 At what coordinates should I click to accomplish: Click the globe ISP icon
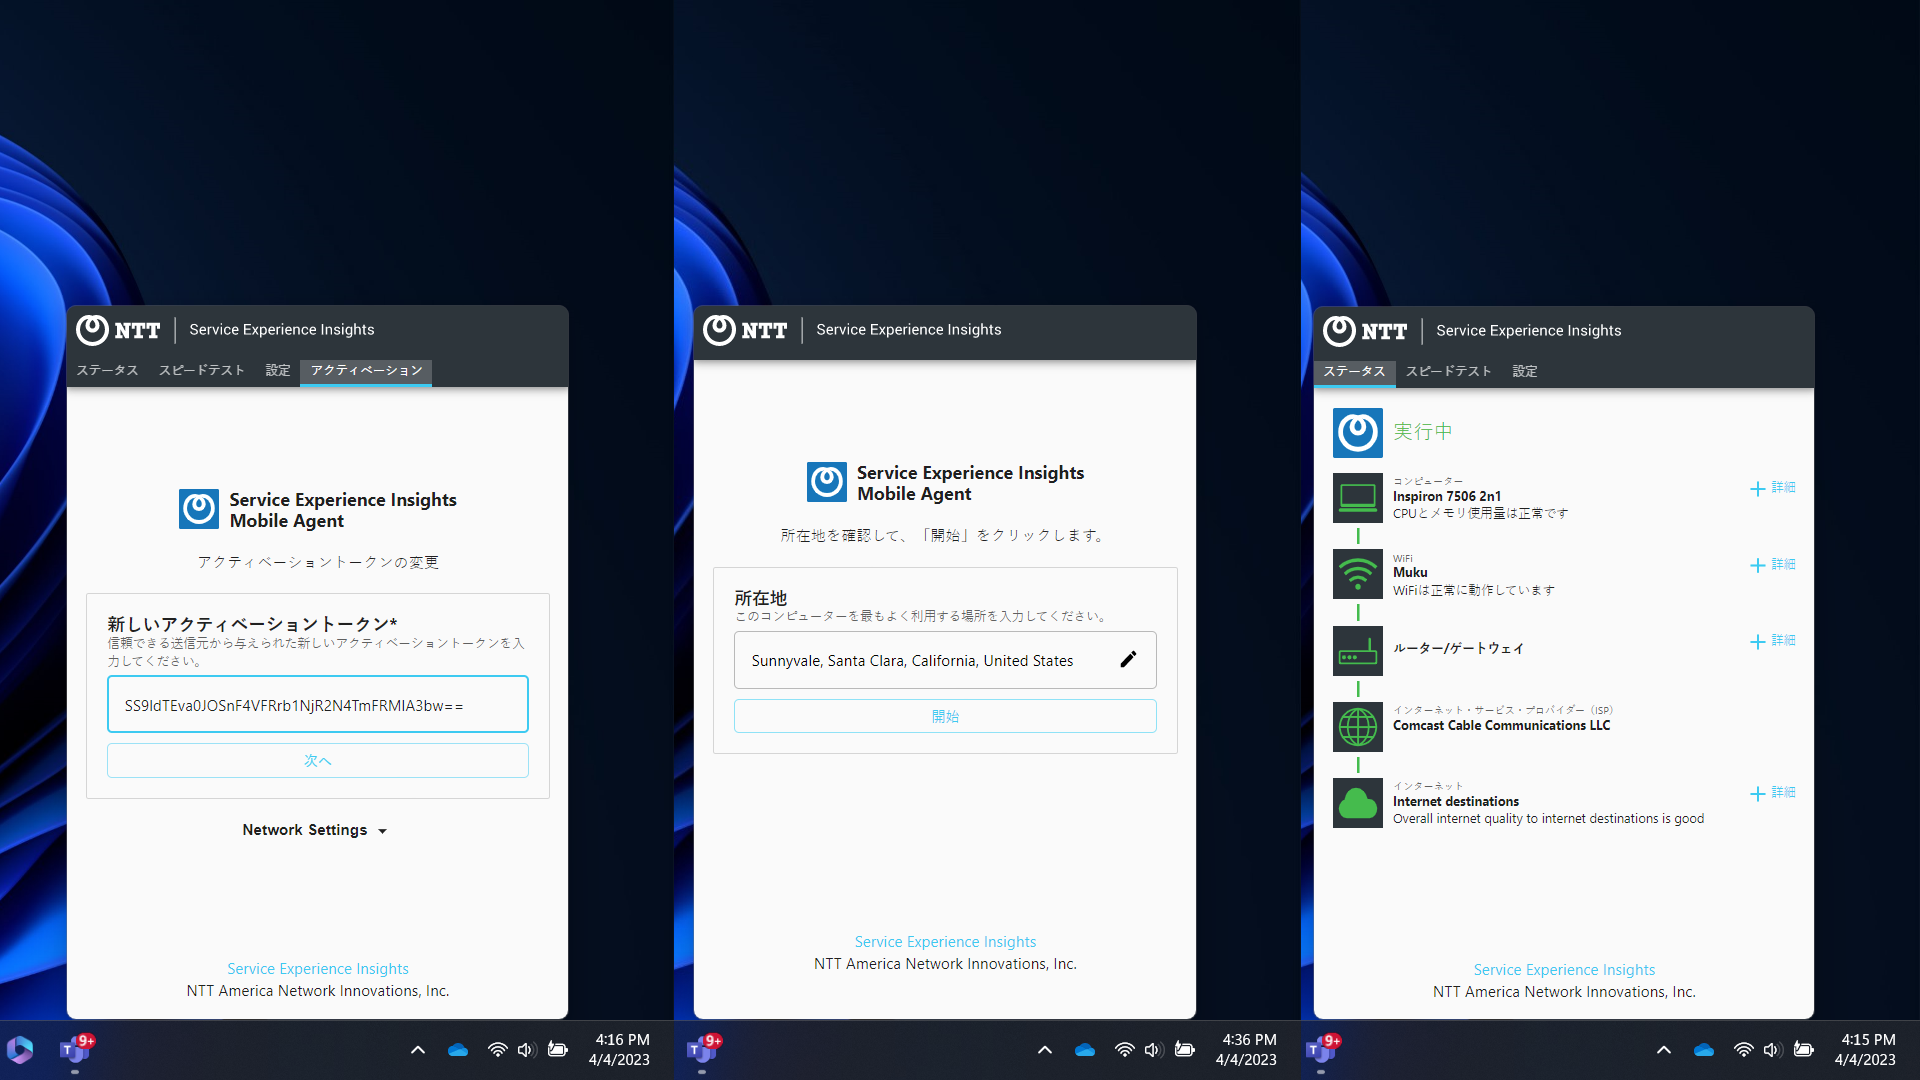click(x=1358, y=727)
